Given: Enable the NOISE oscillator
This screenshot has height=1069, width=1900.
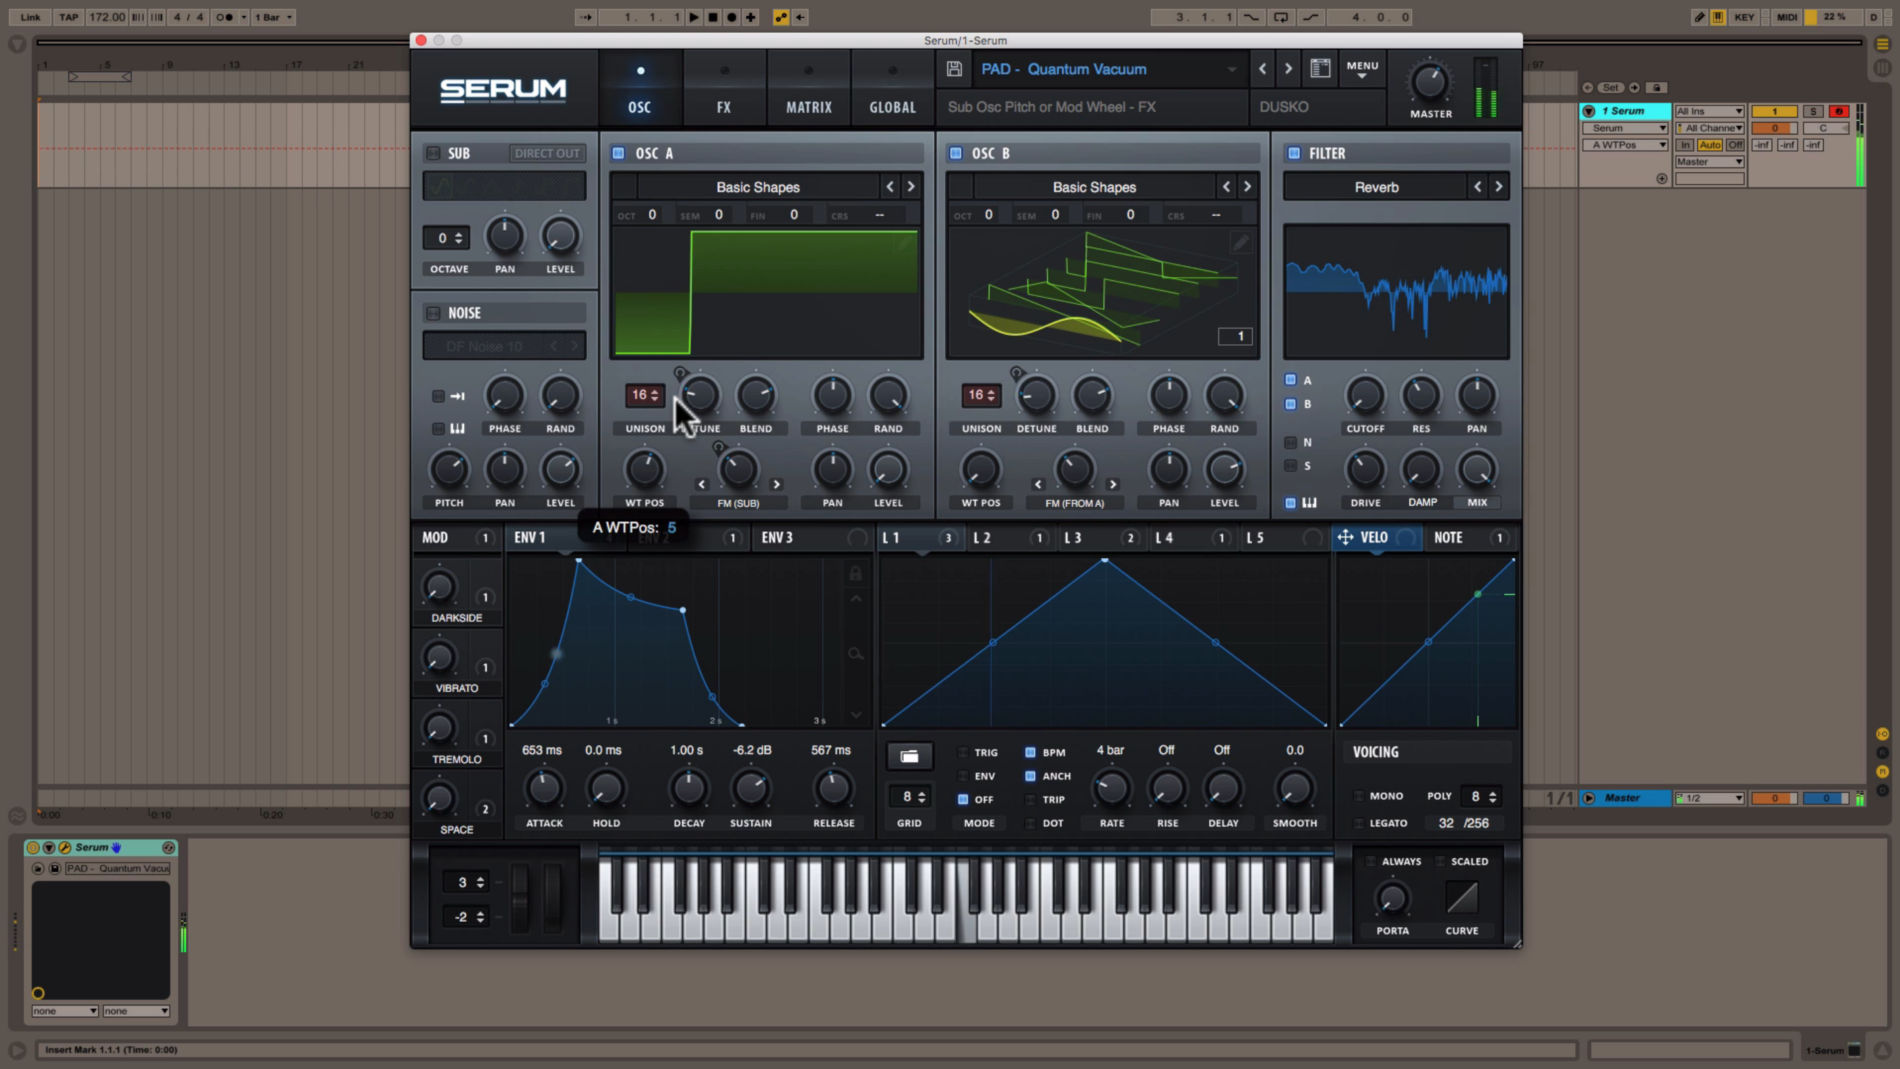Looking at the screenshot, I should pos(433,313).
